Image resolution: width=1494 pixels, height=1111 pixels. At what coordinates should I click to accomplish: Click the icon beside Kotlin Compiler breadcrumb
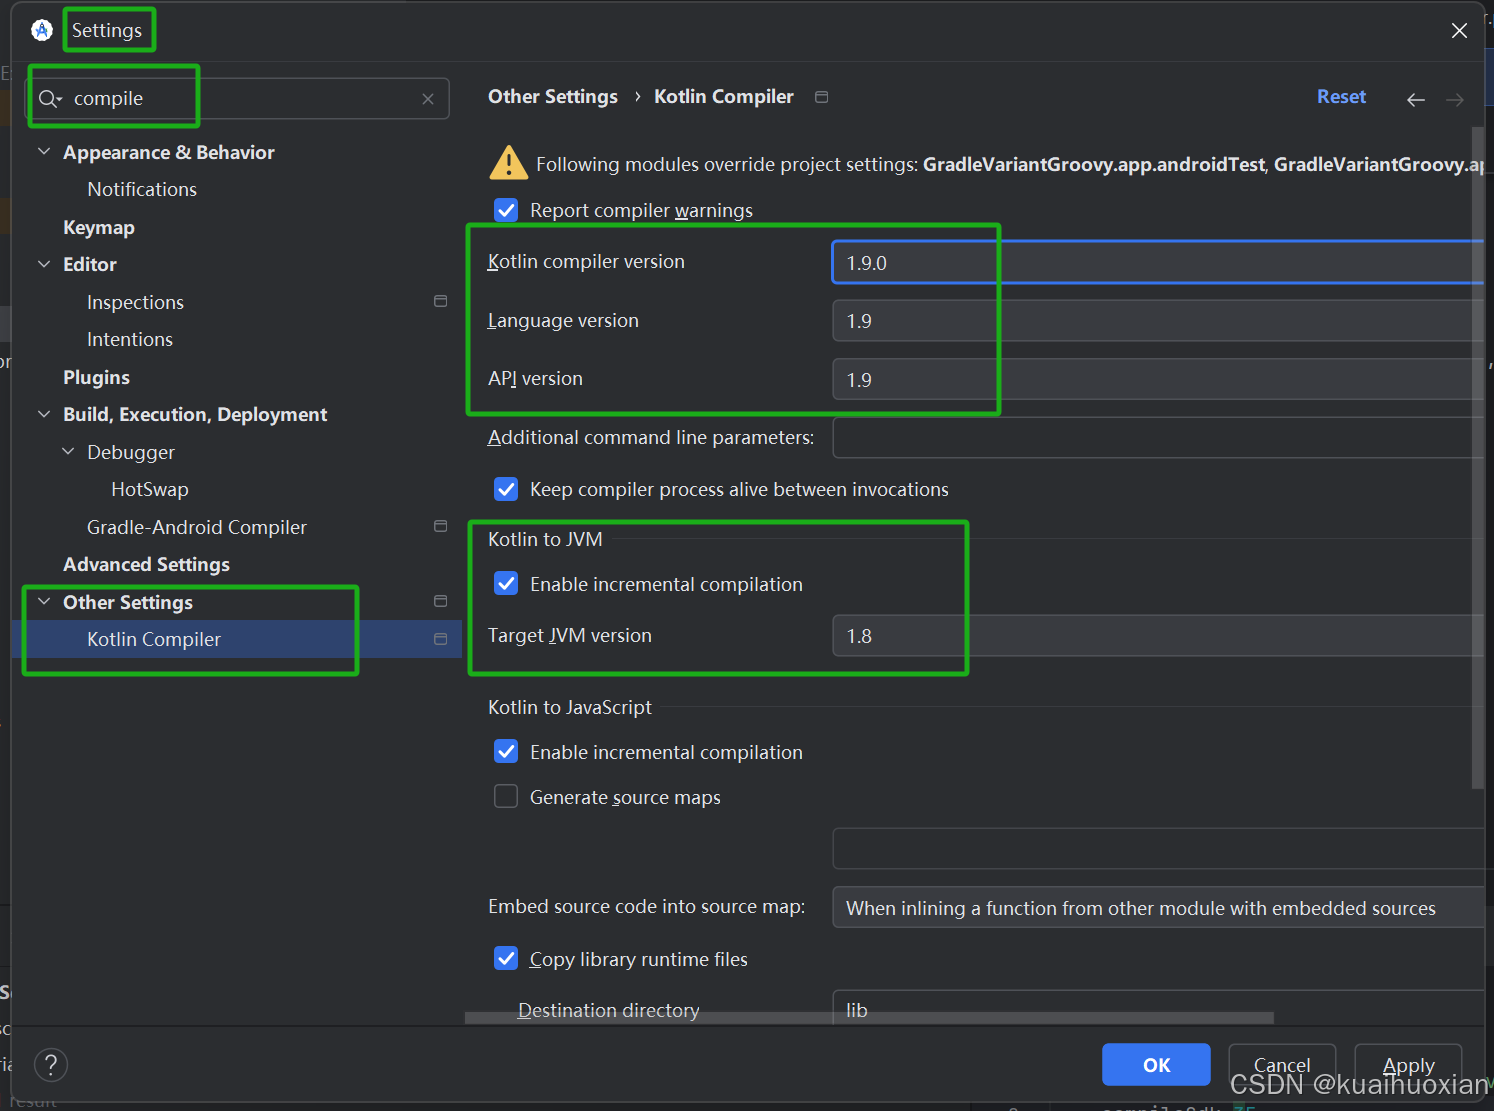pyautogui.click(x=821, y=96)
